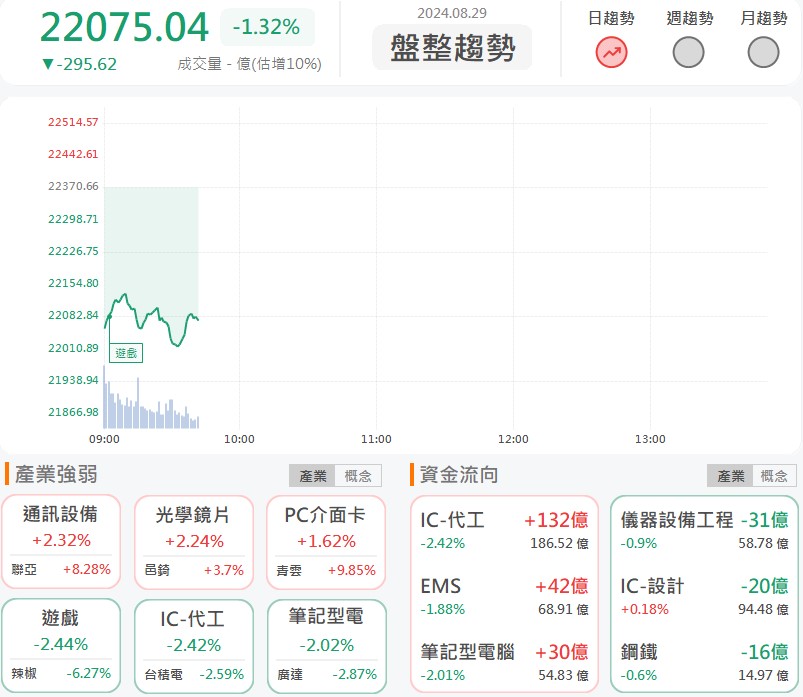The width and height of the screenshot is (803, 697).
Task: Click the gray monthly trend indicator circle
Action: tap(763, 52)
